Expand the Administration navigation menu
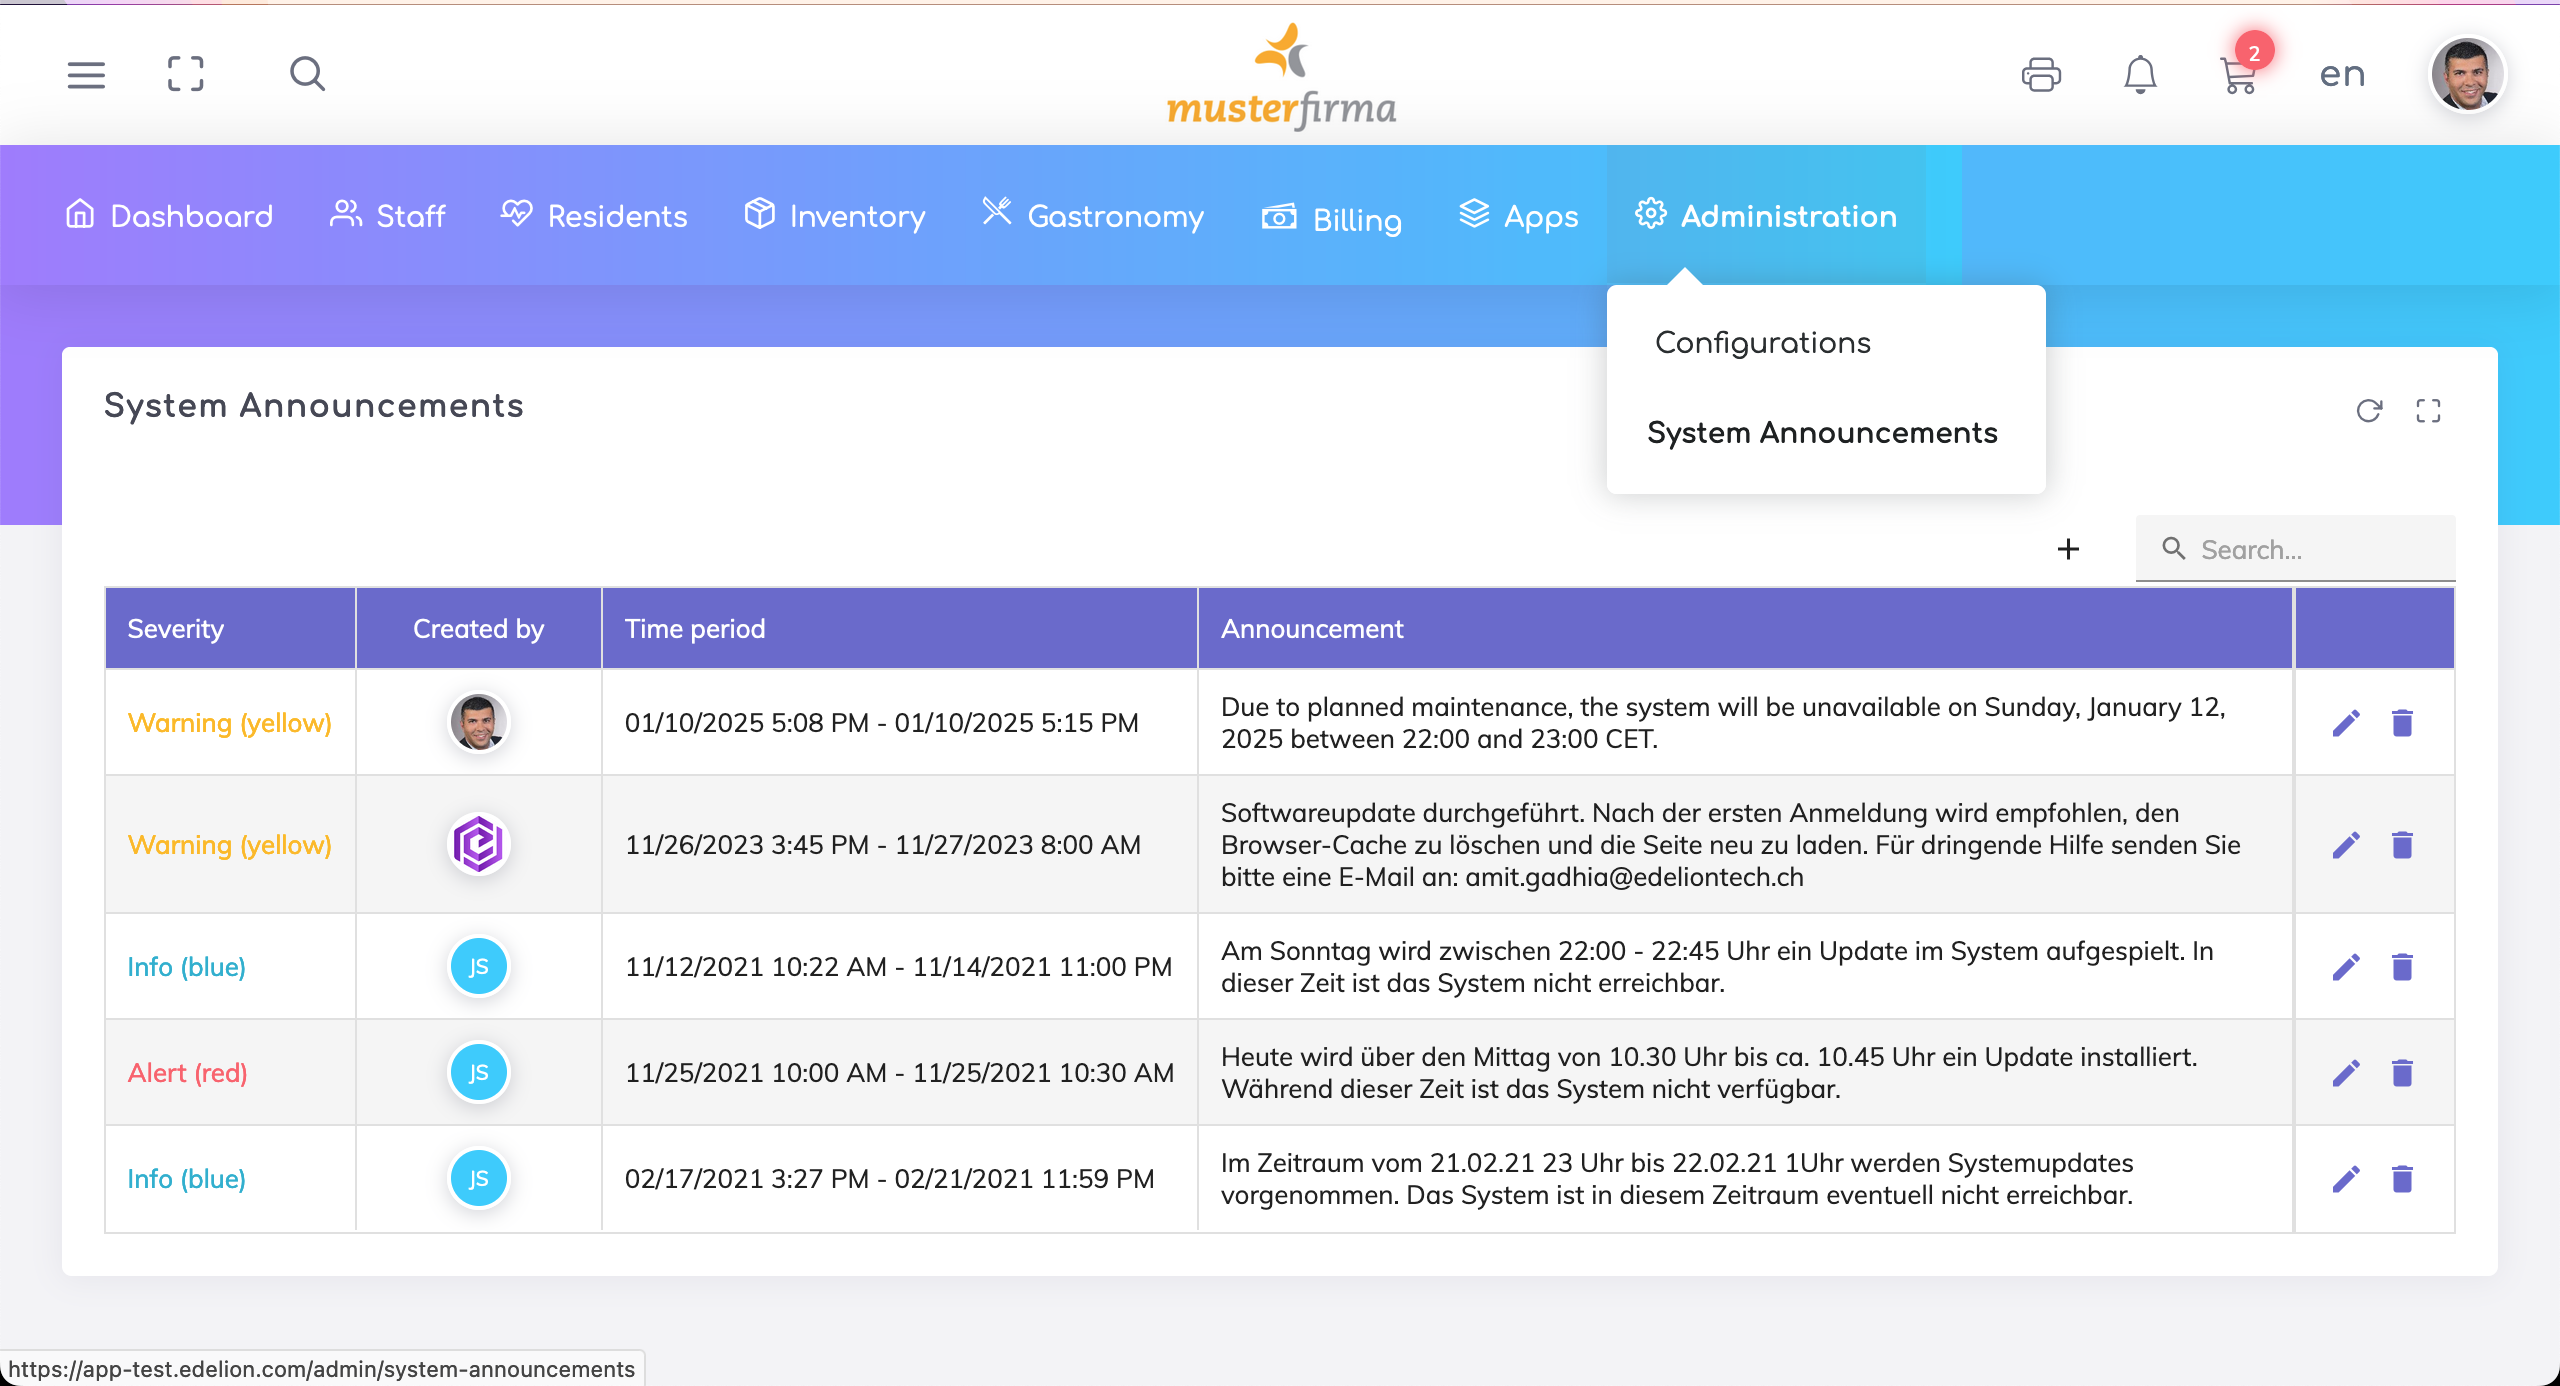This screenshot has height=1386, width=2560. pyautogui.click(x=1766, y=216)
